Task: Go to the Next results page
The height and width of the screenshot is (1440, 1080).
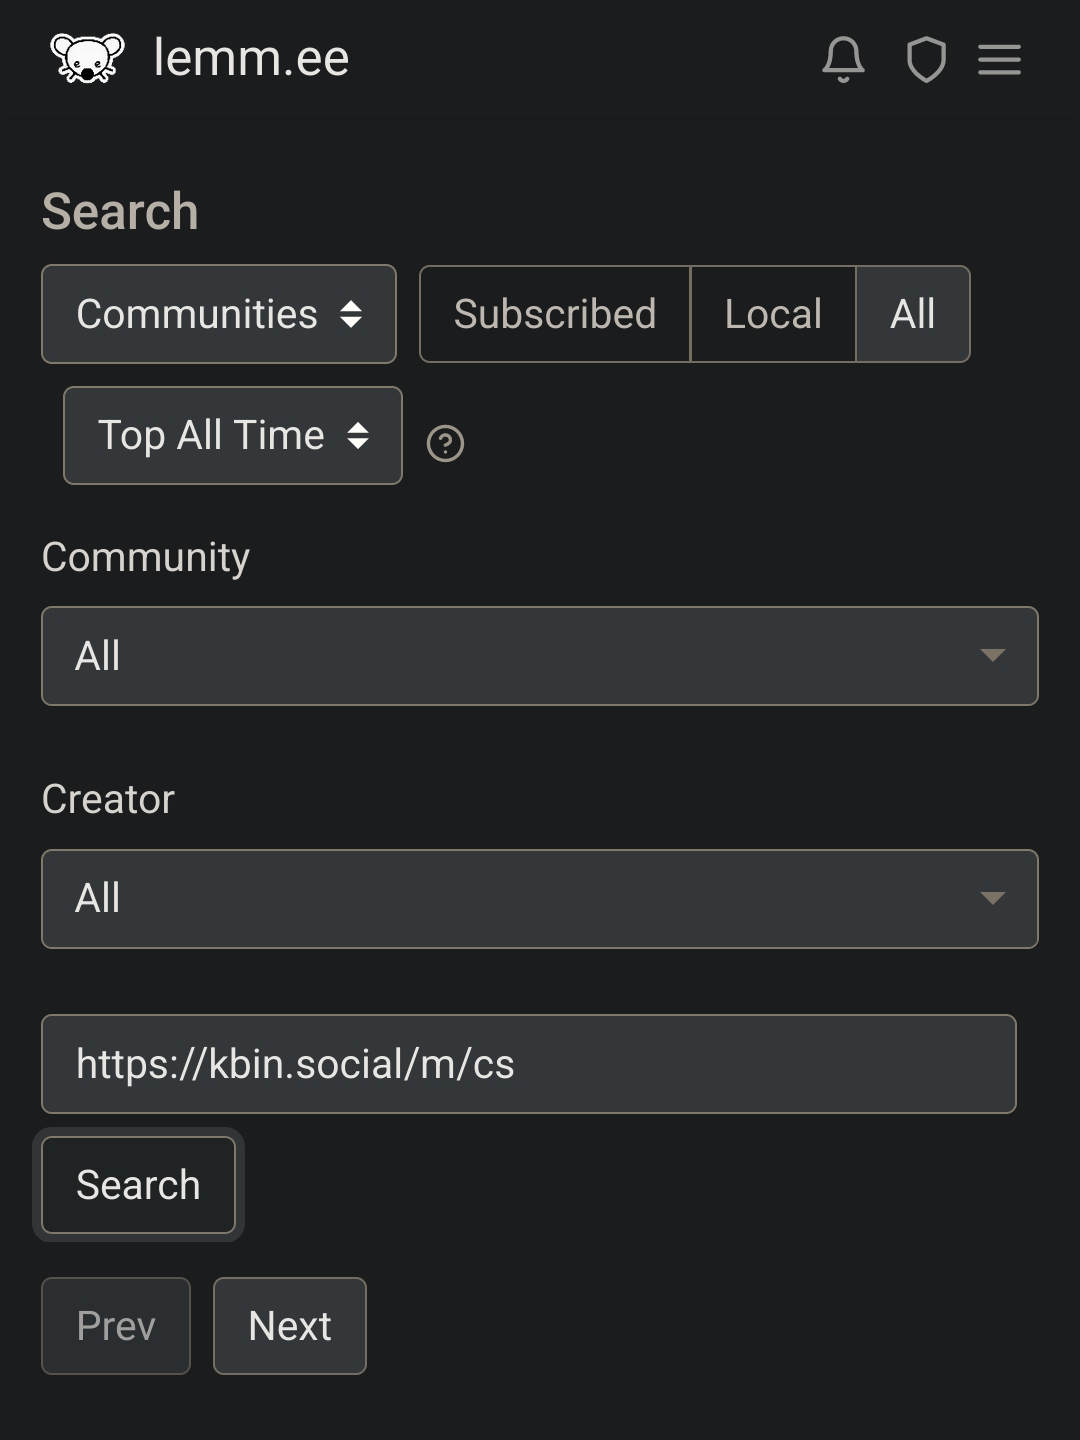Action: pos(290,1326)
